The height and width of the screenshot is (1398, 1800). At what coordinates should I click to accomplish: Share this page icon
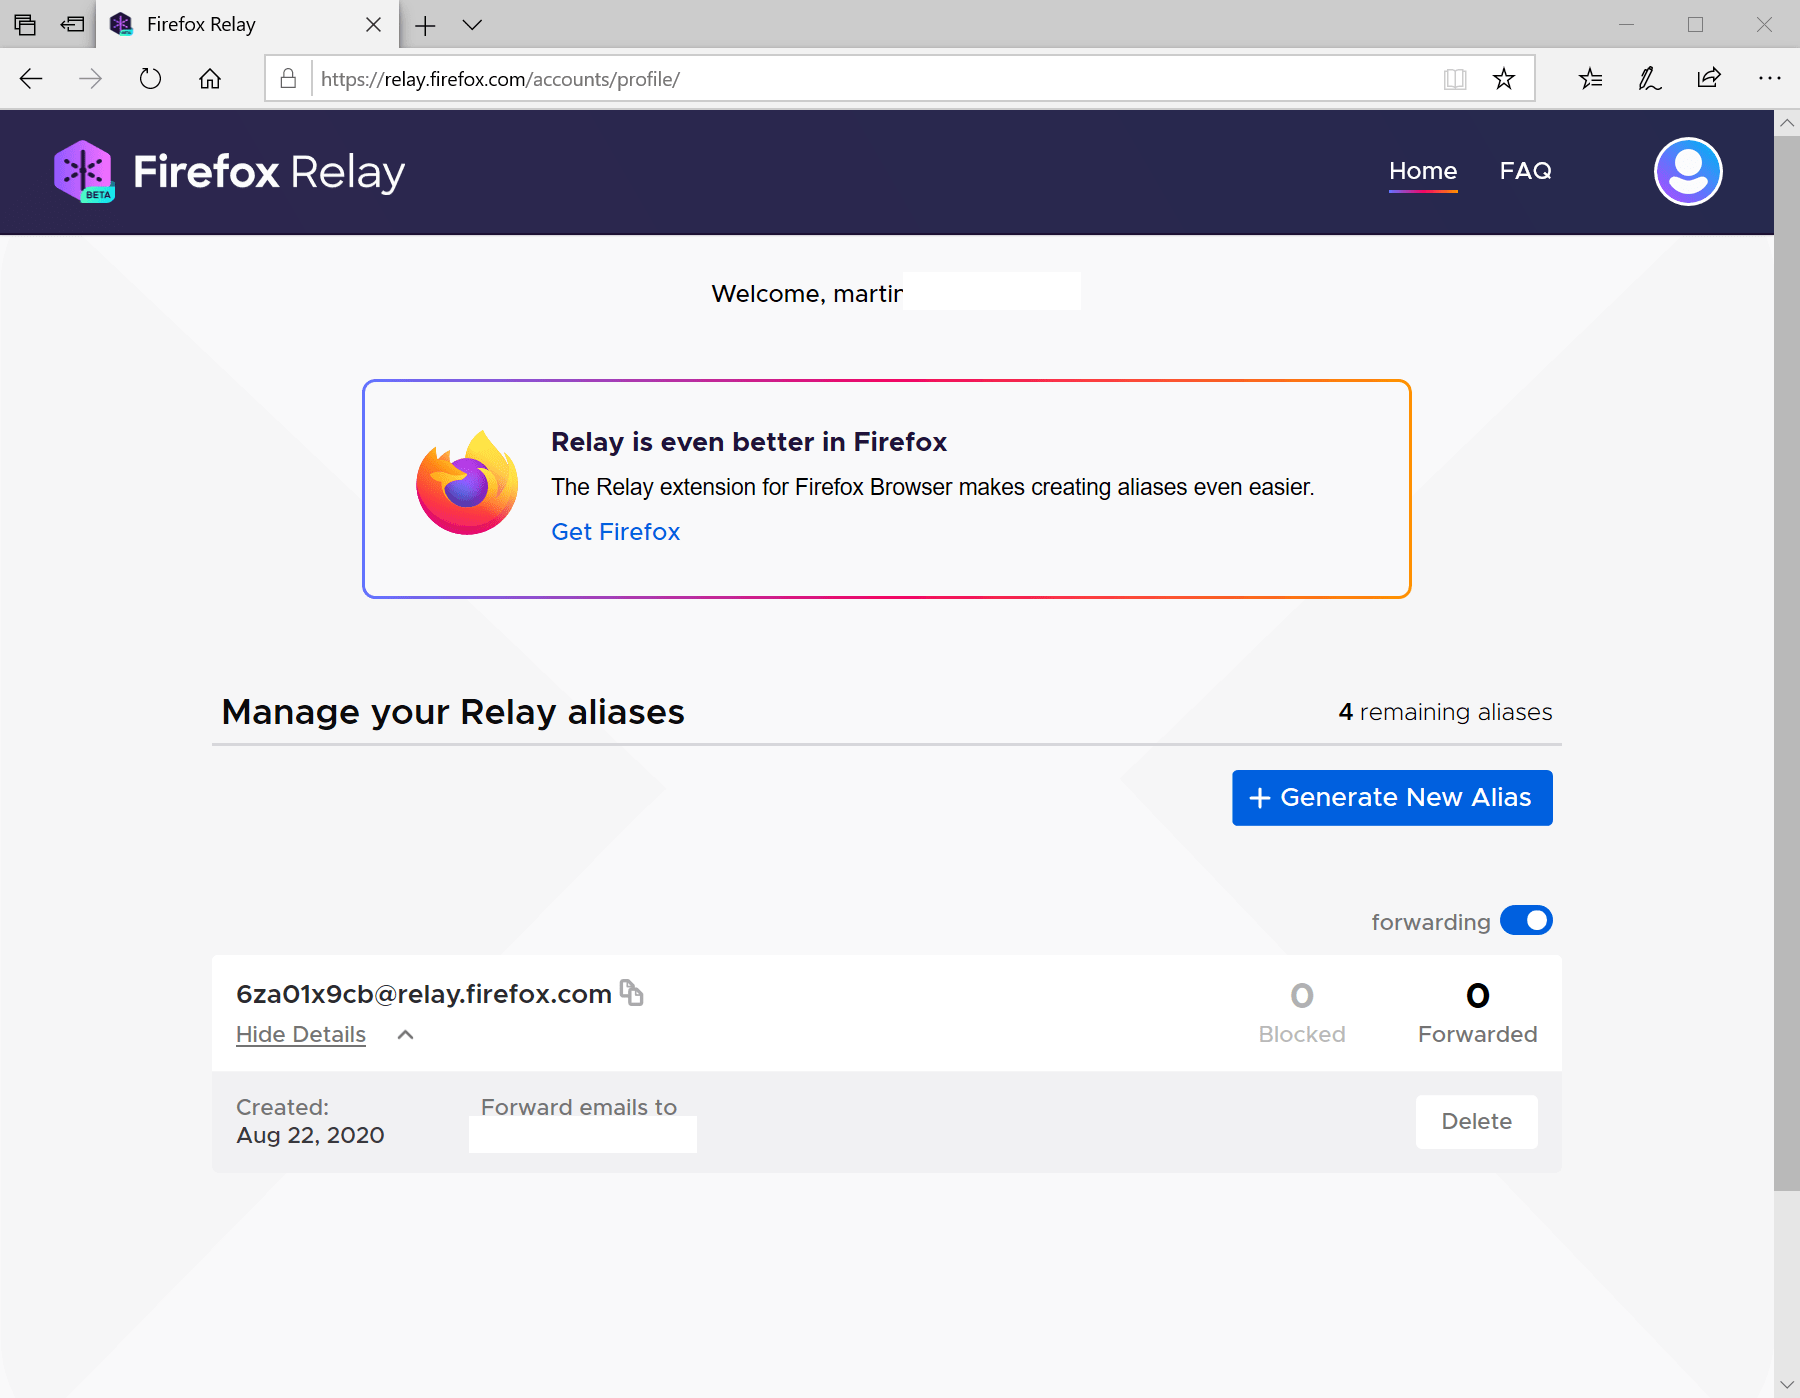(x=1709, y=78)
